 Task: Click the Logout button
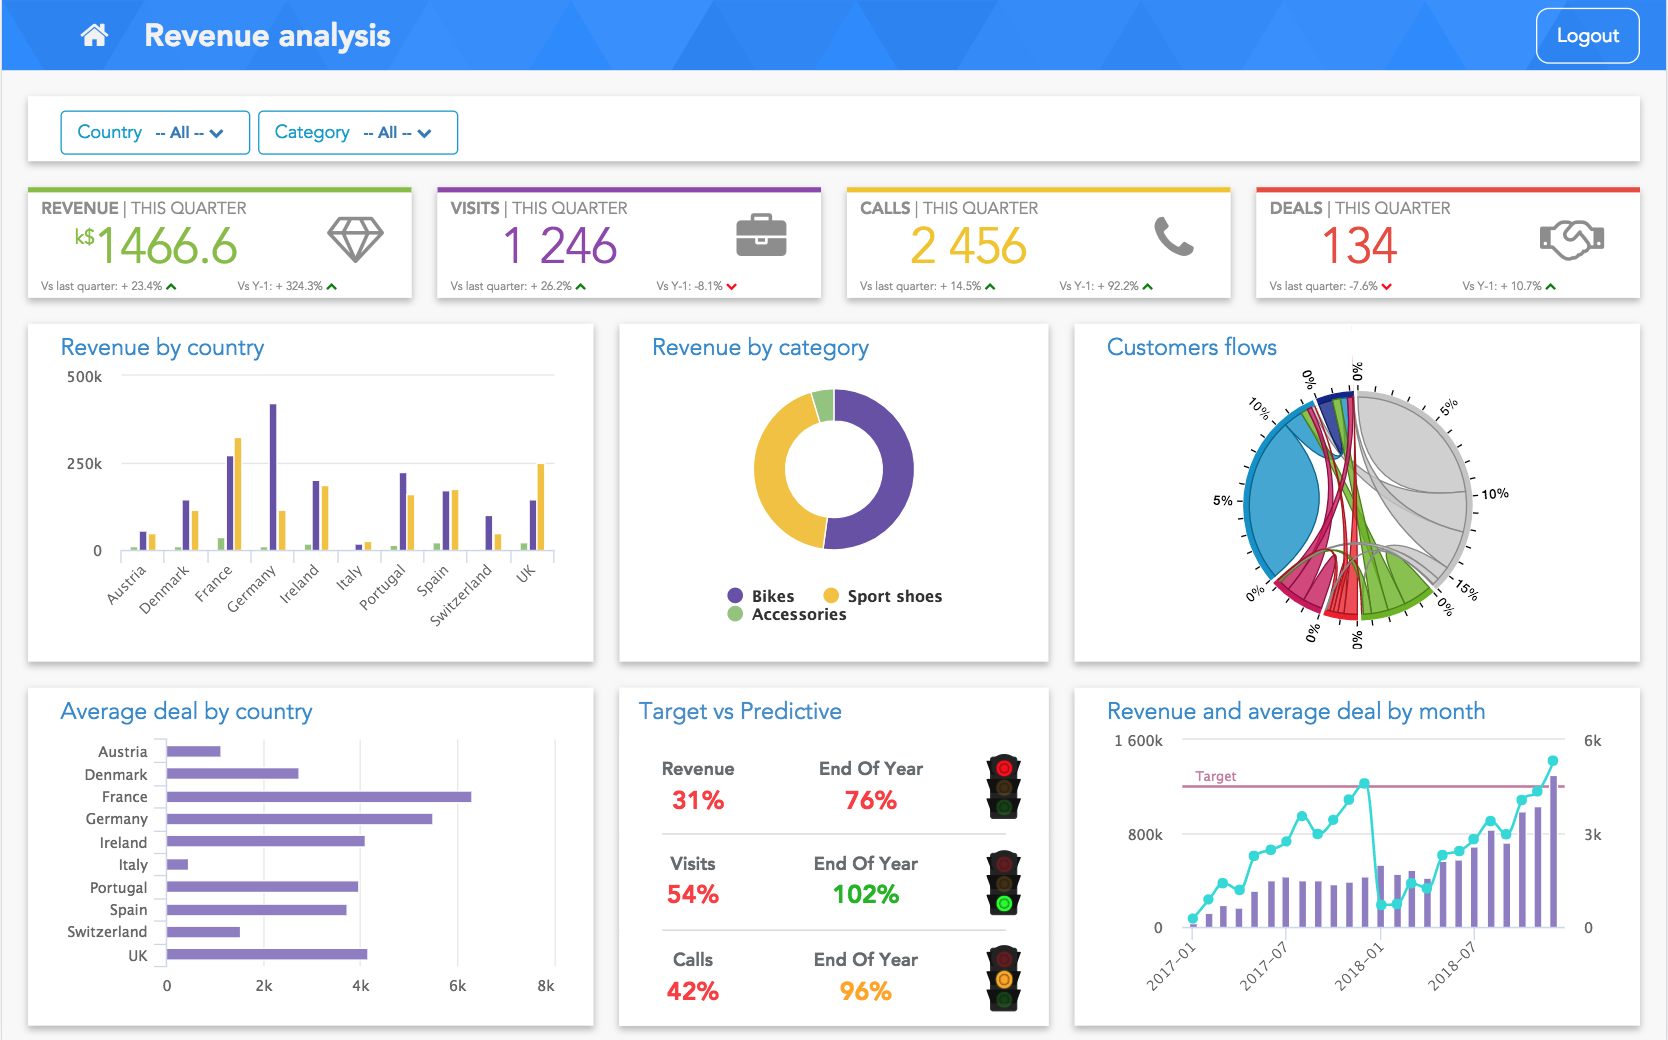tap(1587, 35)
